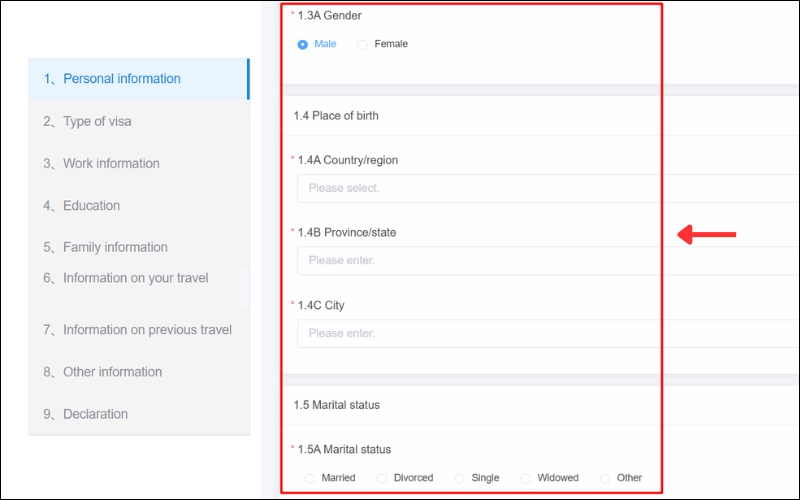Navigate to the Family information section
Screen dimensions: 800x500
point(115,247)
